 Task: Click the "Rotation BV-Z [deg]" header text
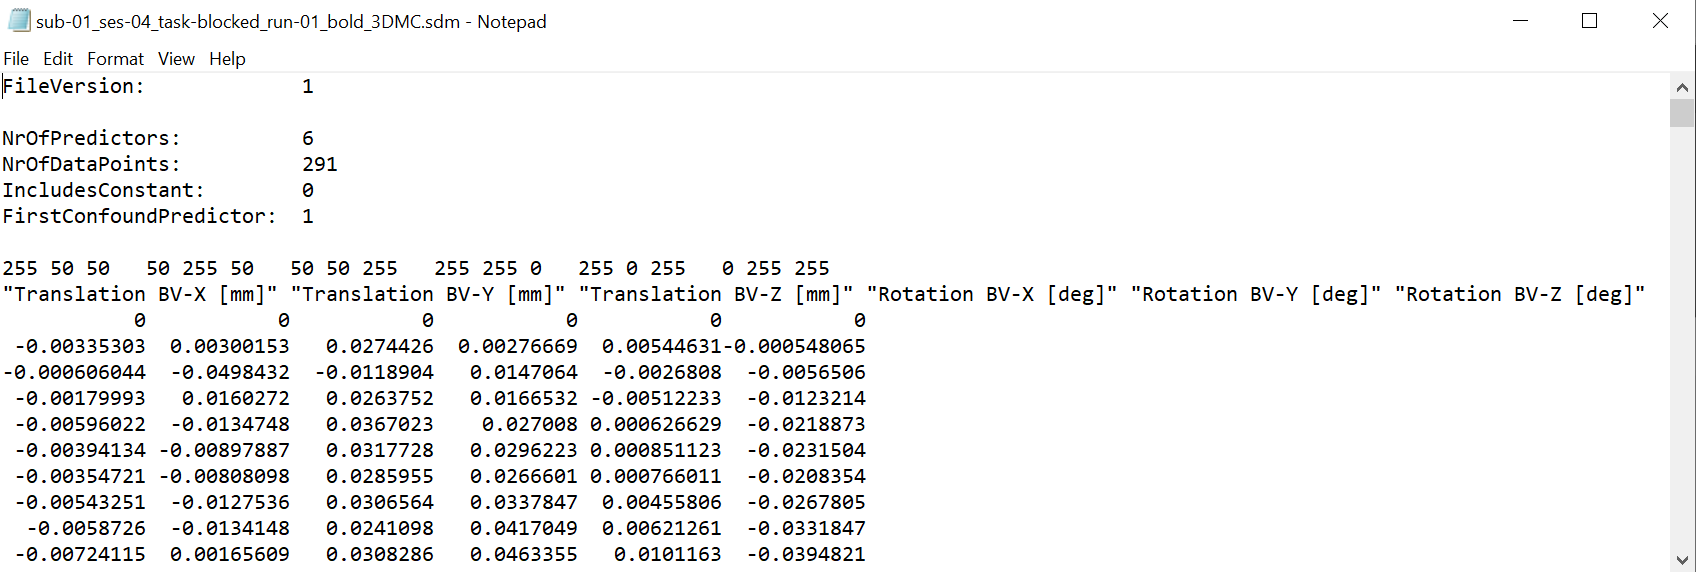point(1519,294)
